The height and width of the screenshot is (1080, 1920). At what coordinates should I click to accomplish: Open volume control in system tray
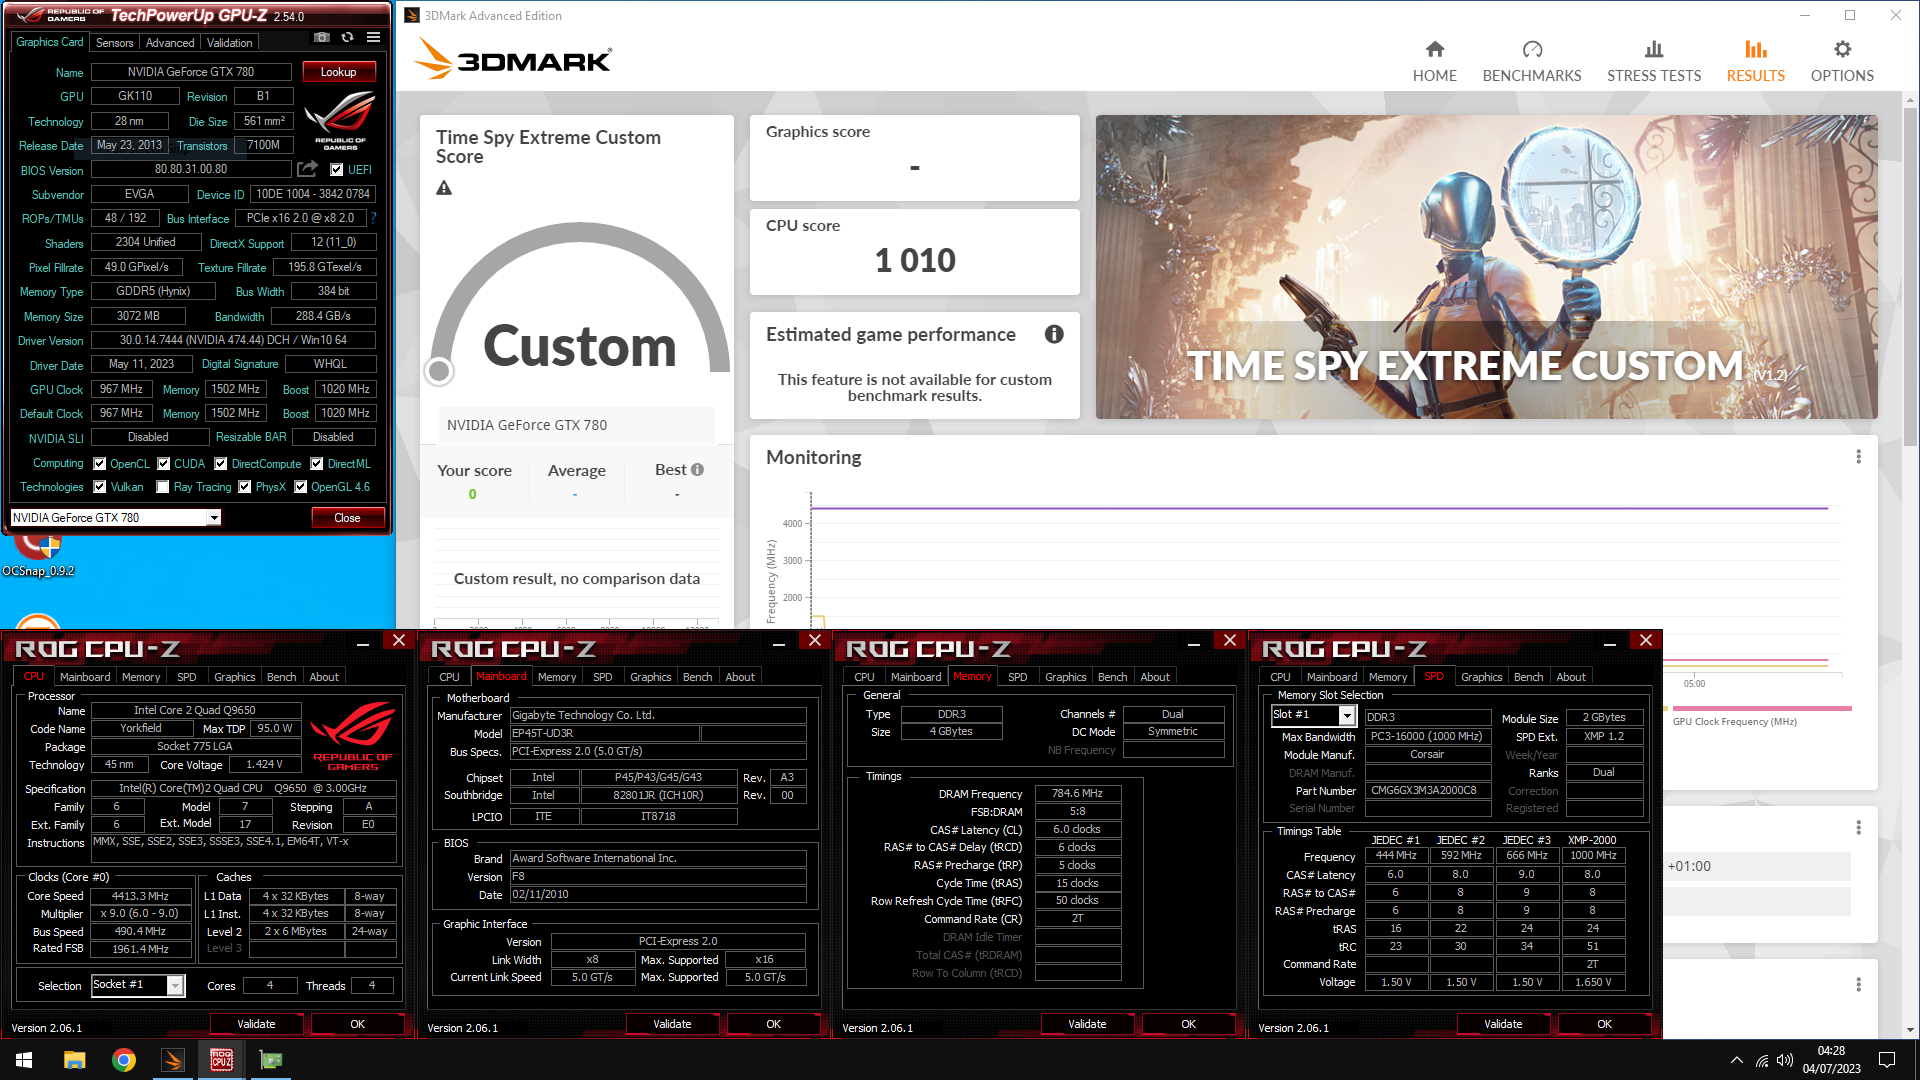click(1785, 1060)
